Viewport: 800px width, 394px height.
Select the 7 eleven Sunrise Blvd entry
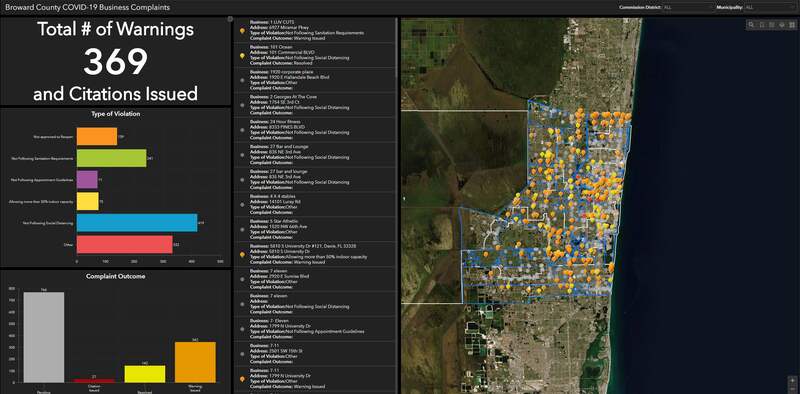315,279
